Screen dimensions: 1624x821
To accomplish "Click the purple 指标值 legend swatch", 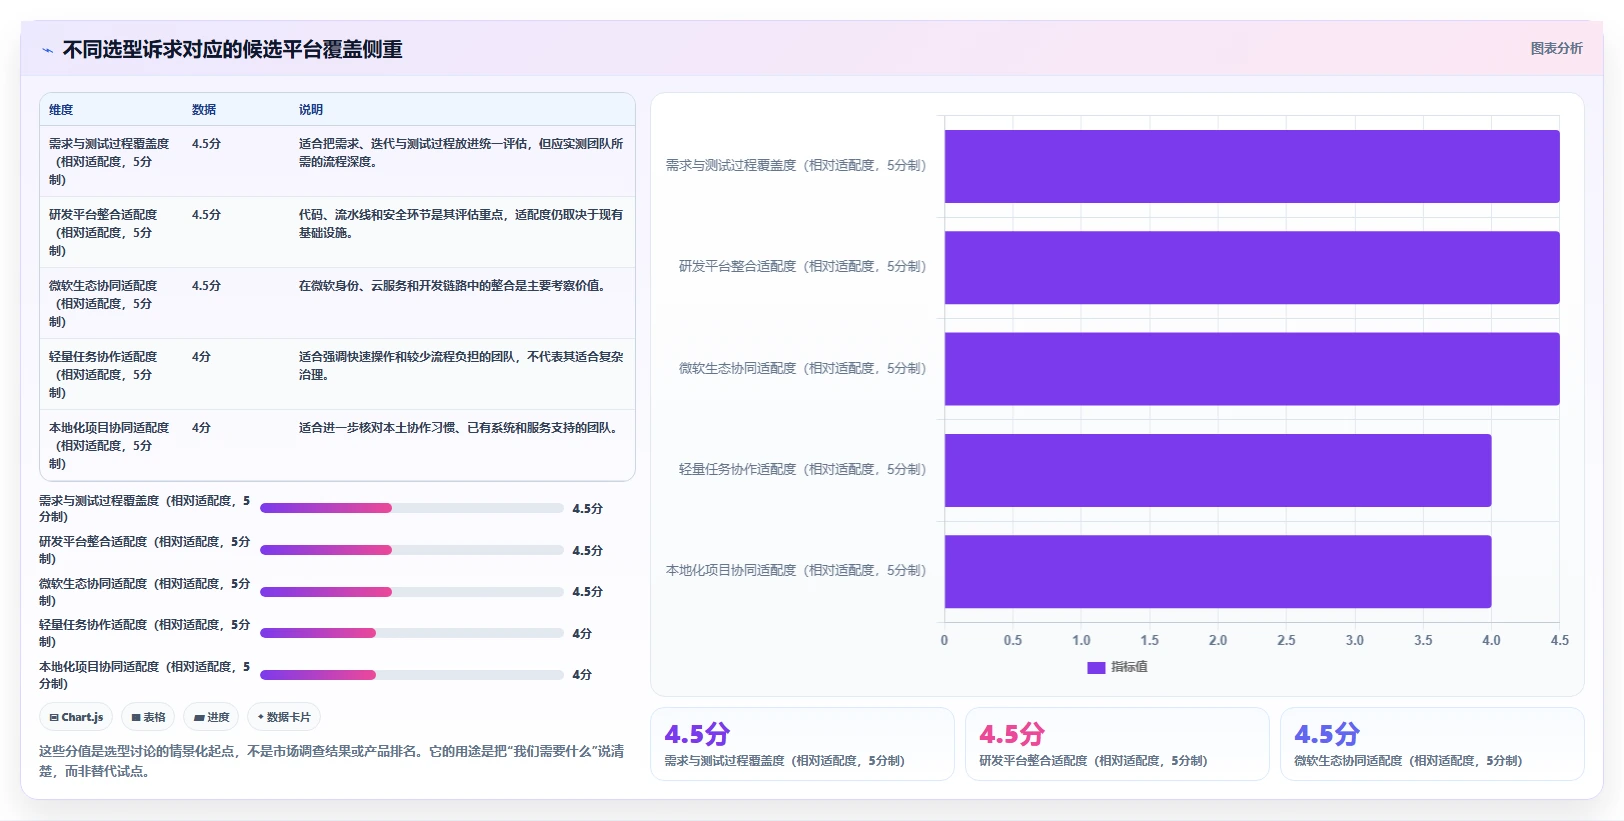I will pos(1096,668).
